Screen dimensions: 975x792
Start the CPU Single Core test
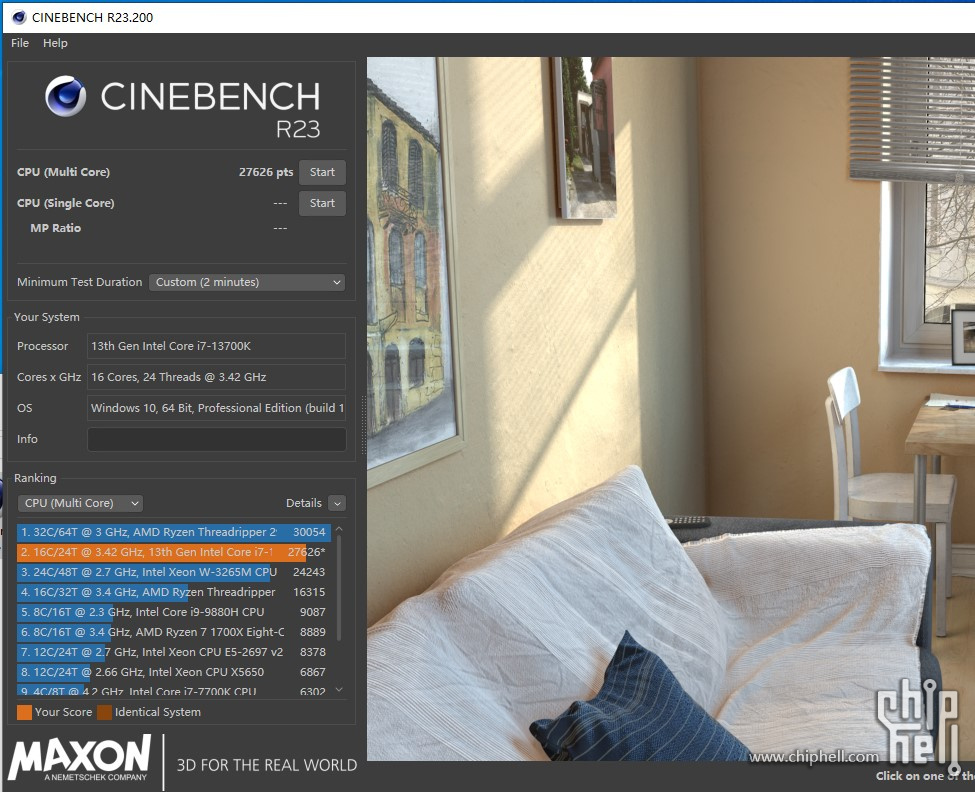tap(322, 203)
